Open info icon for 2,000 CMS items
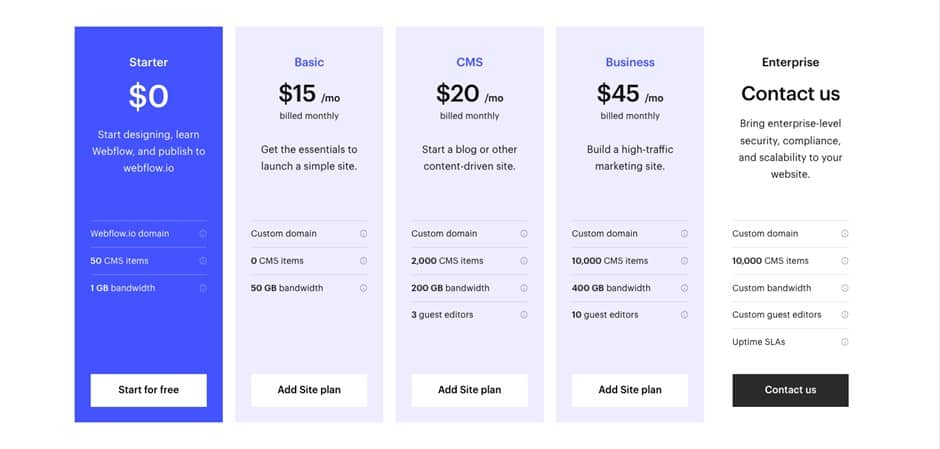The width and height of the screenshot is (940, 449). point(524,261)
